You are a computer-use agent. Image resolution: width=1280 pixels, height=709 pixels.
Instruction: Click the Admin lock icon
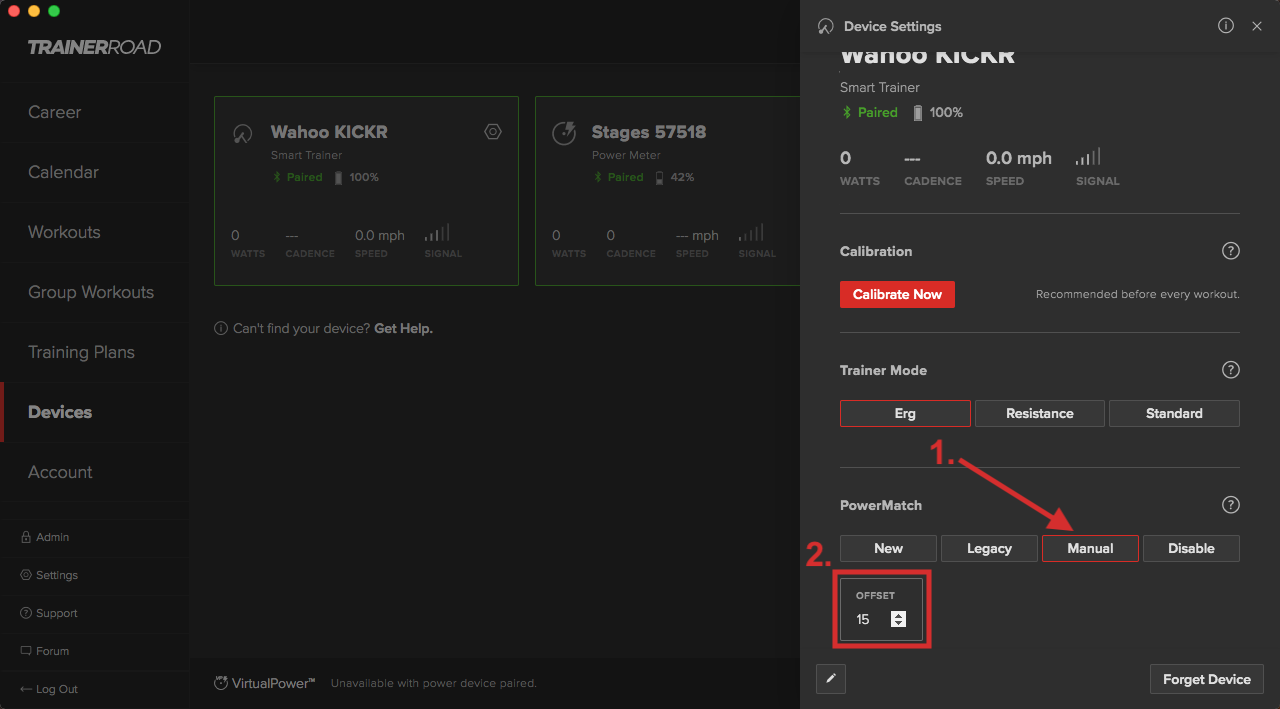point(26,537)
